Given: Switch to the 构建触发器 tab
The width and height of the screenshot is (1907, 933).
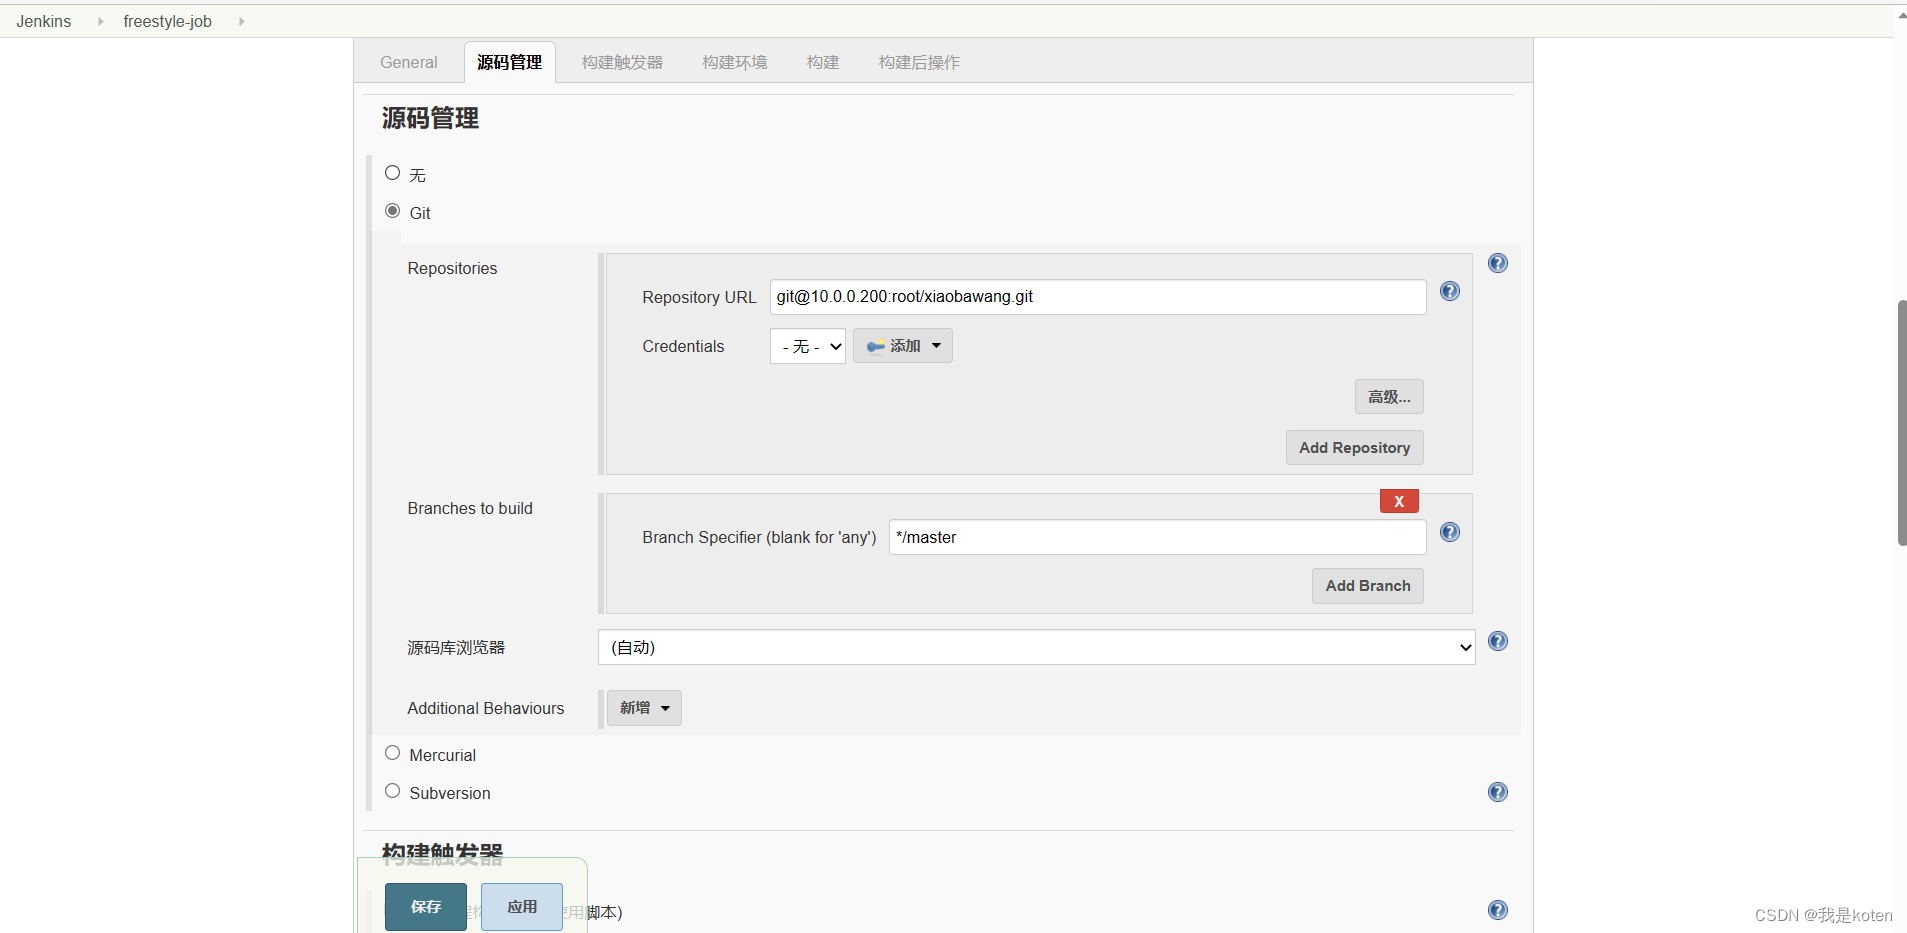Looking at the screenshot, I should click(x=622, y=62).
